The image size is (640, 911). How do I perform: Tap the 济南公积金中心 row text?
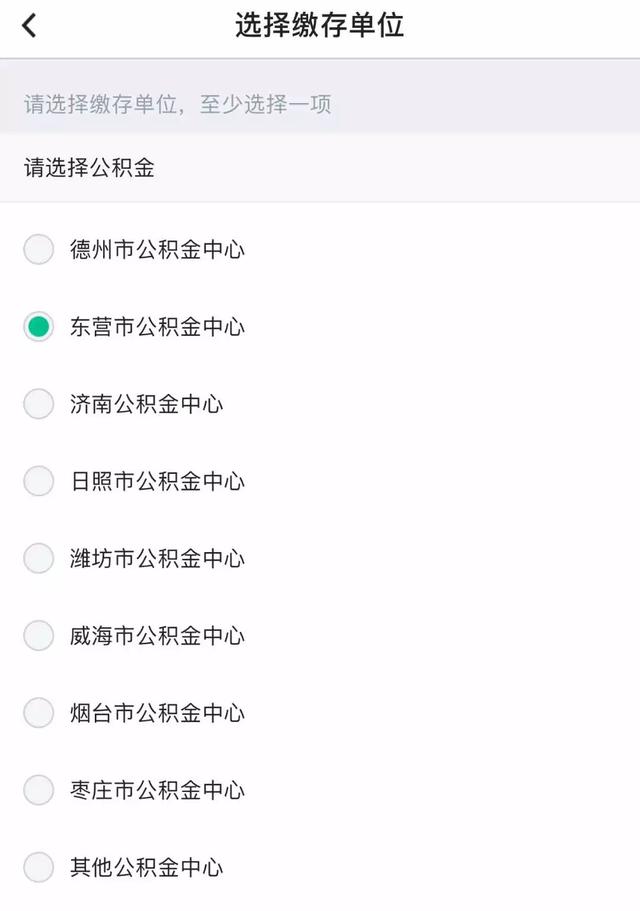pyautogui.click(x=145, y=405)
